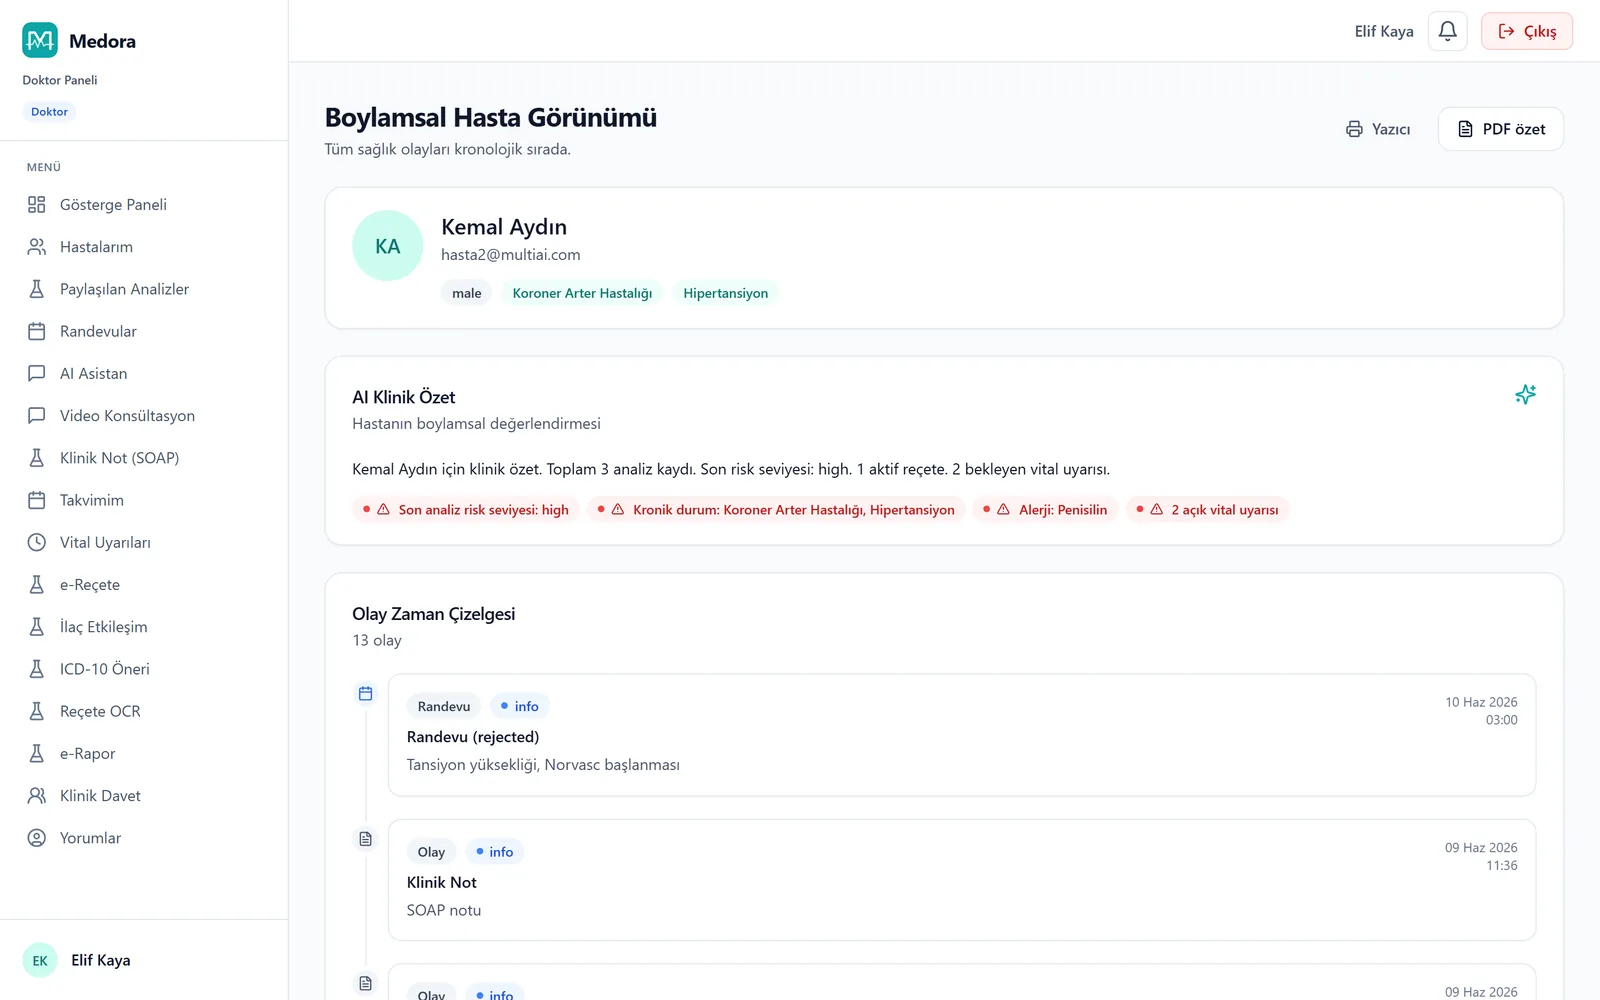The width and height of the screenshot is (1600, 1000).
Task: Click the Yazıcı print button
Action: (1378, 129)
